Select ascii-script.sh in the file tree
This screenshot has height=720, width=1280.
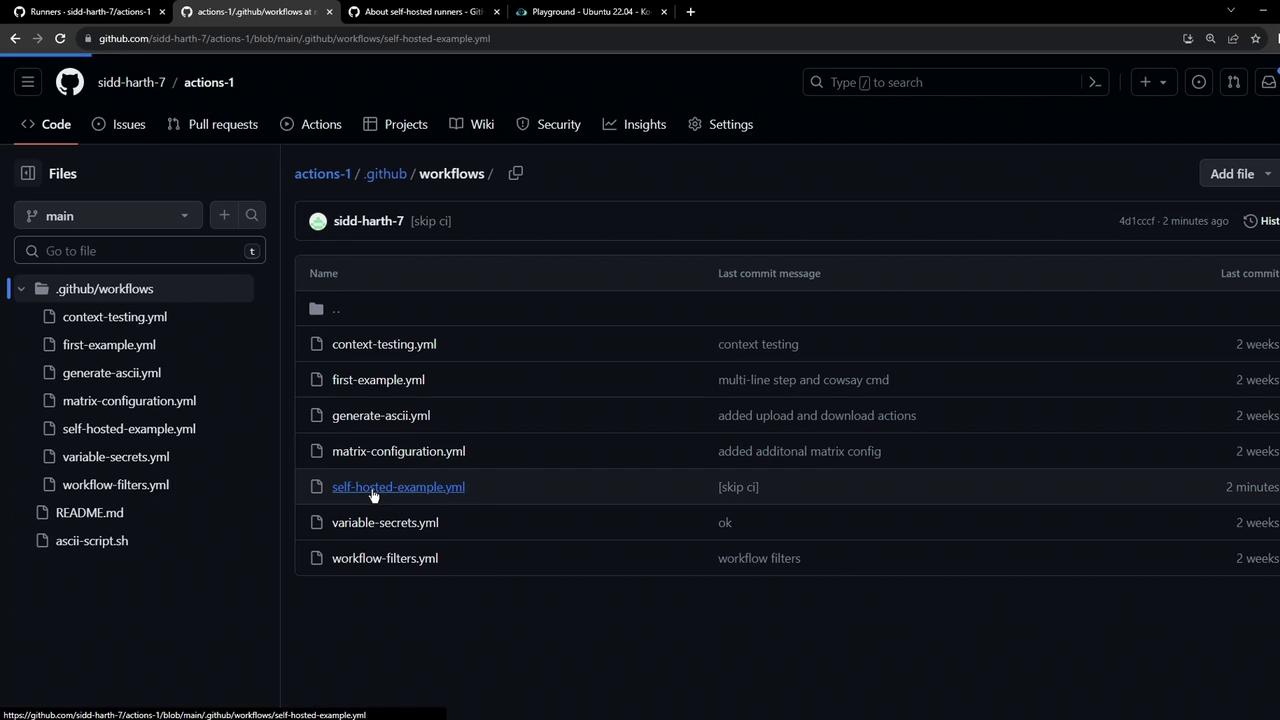coord(92,541)
